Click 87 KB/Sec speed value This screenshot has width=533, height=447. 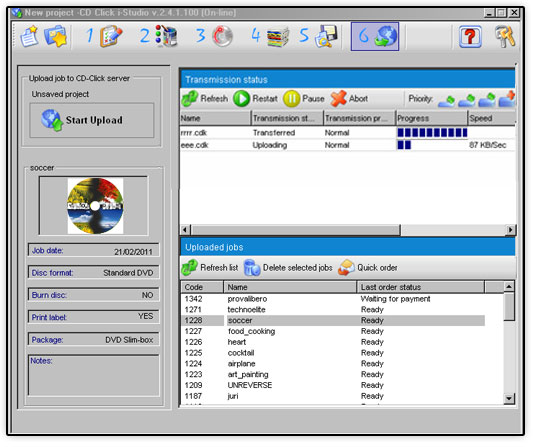488,145
